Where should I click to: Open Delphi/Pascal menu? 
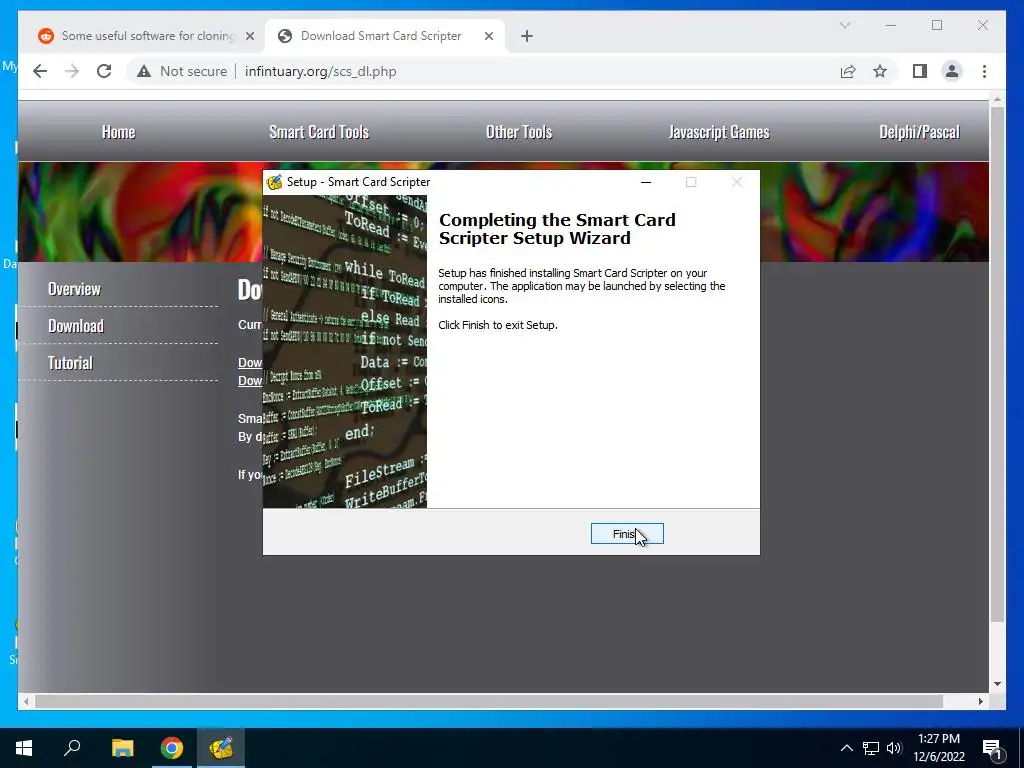click(x=920, y=132)
